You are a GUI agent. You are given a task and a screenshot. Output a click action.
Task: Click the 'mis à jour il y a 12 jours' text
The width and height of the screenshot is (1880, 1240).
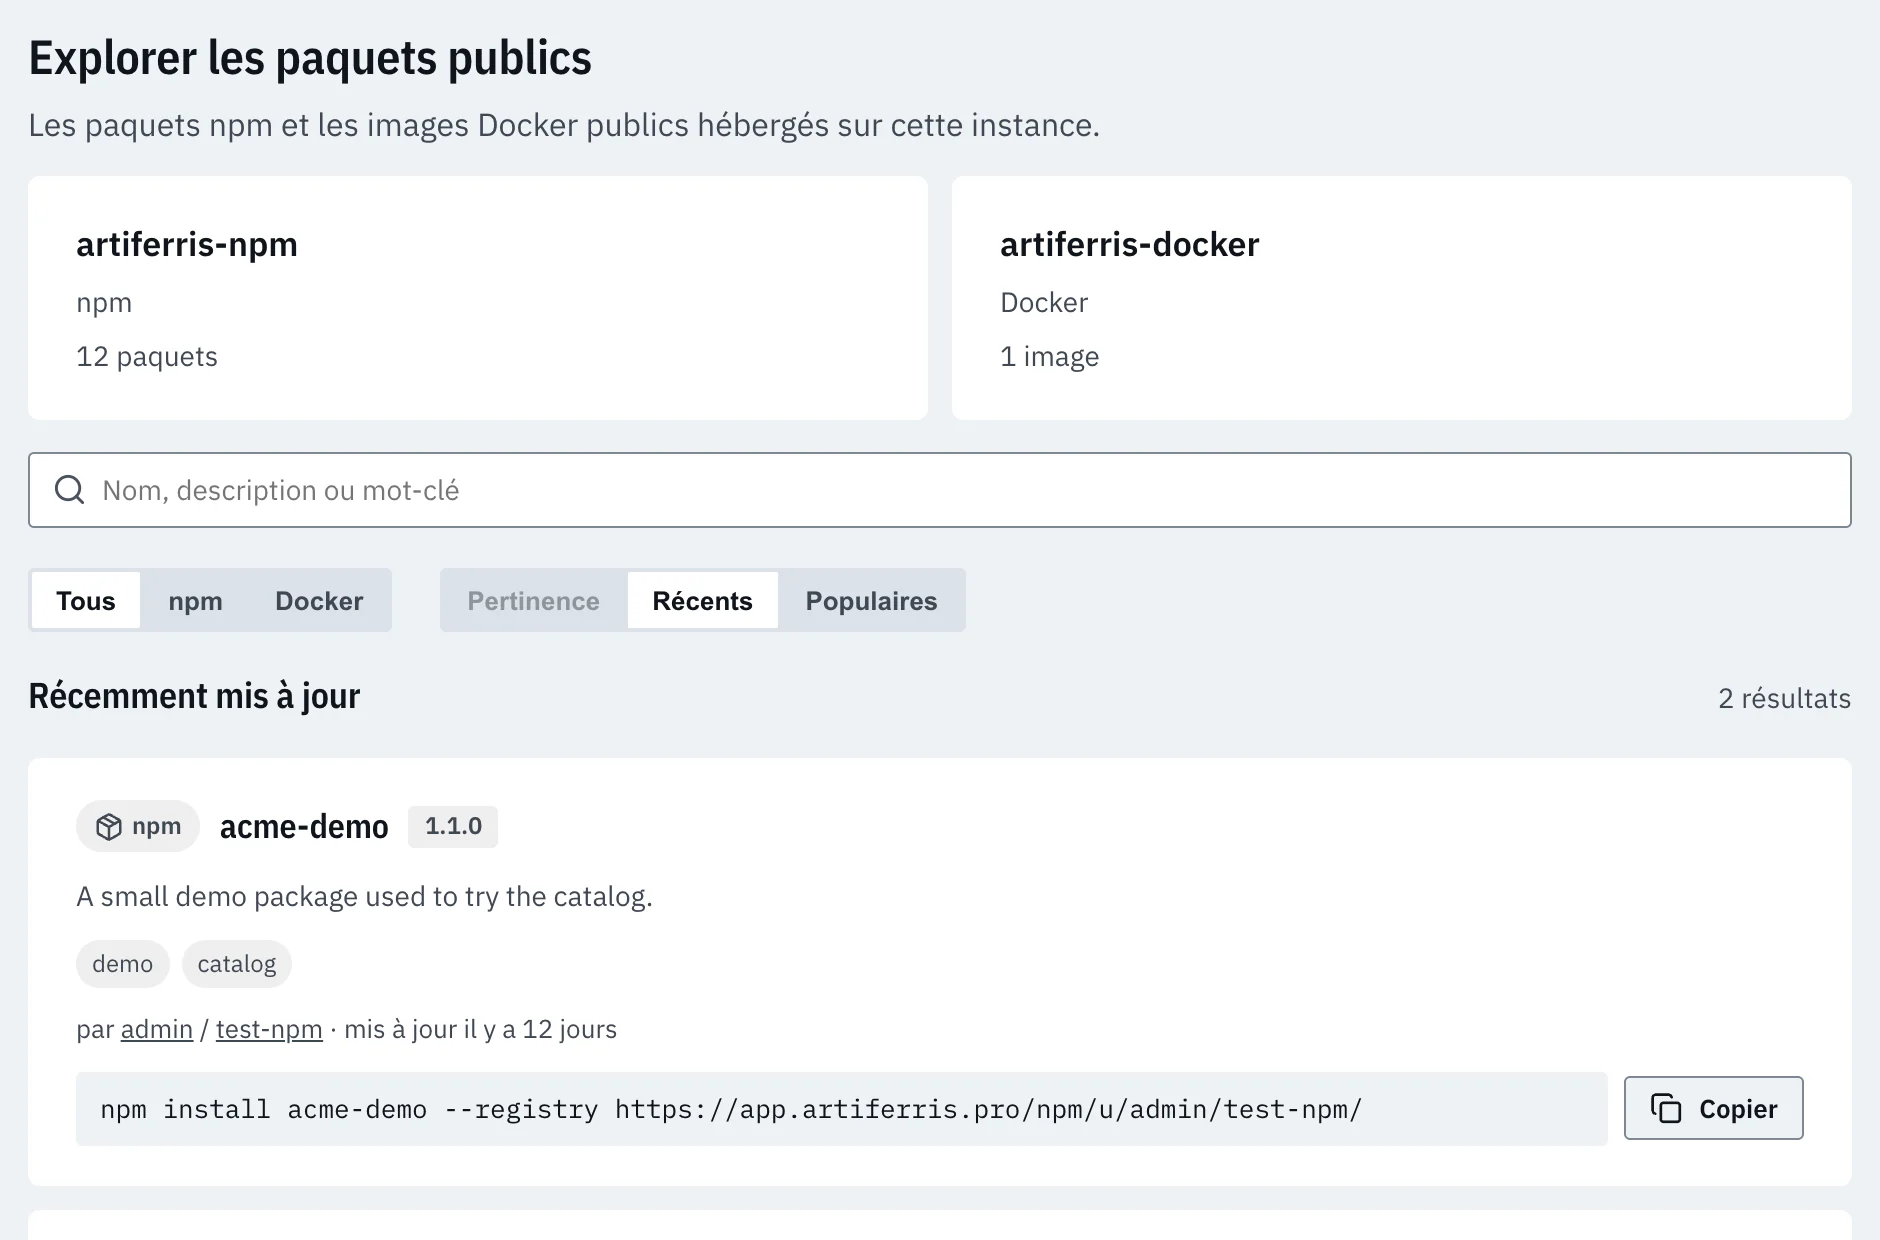point(480,1029)
